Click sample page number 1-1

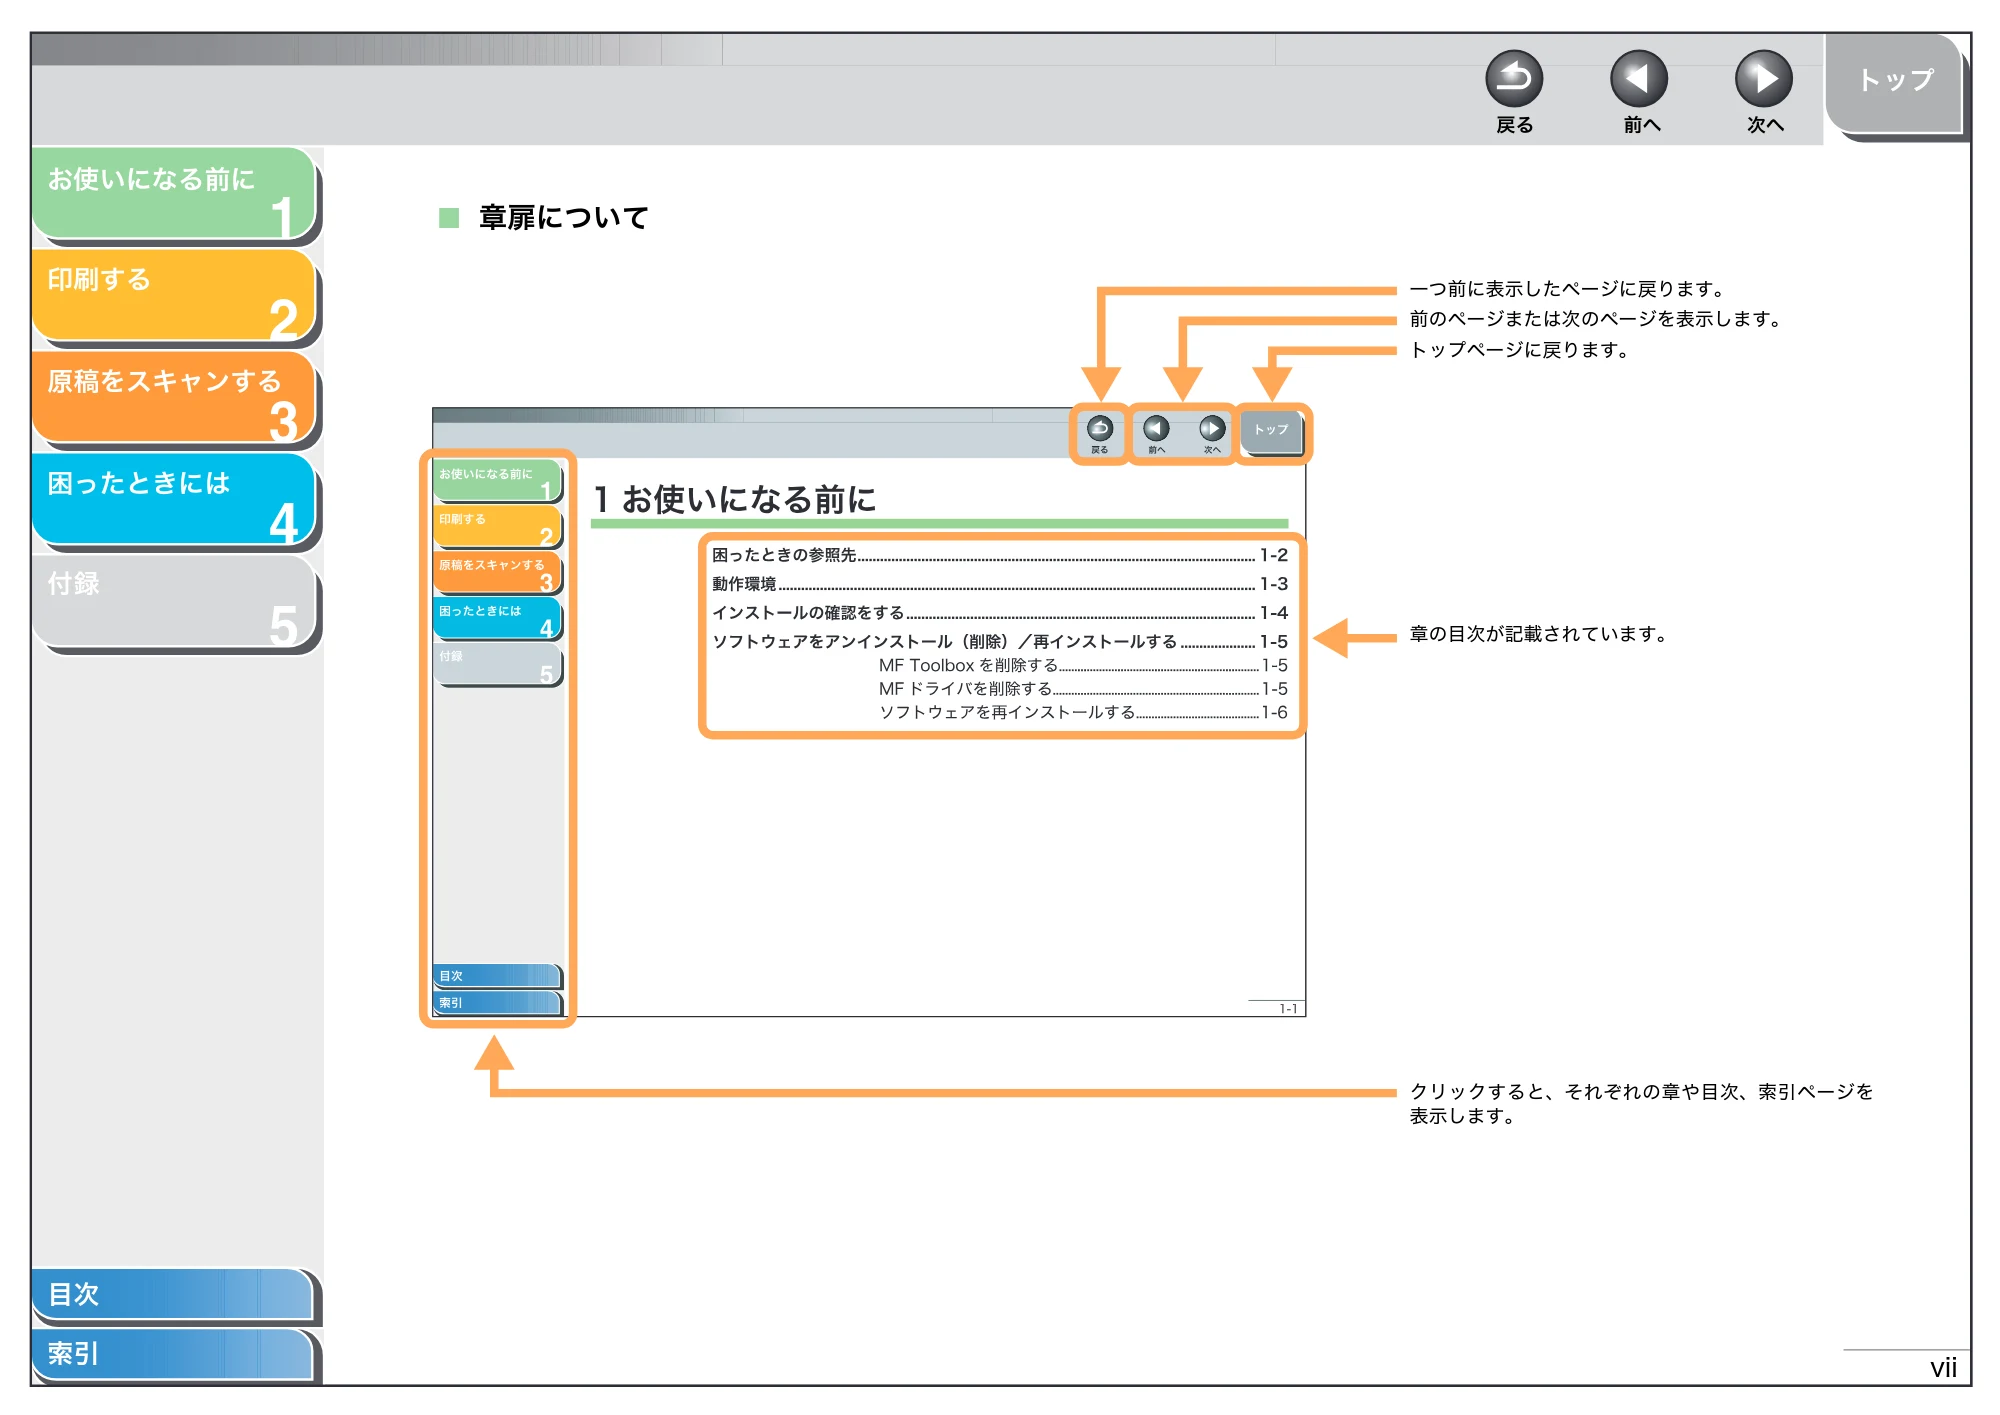1288,1009
